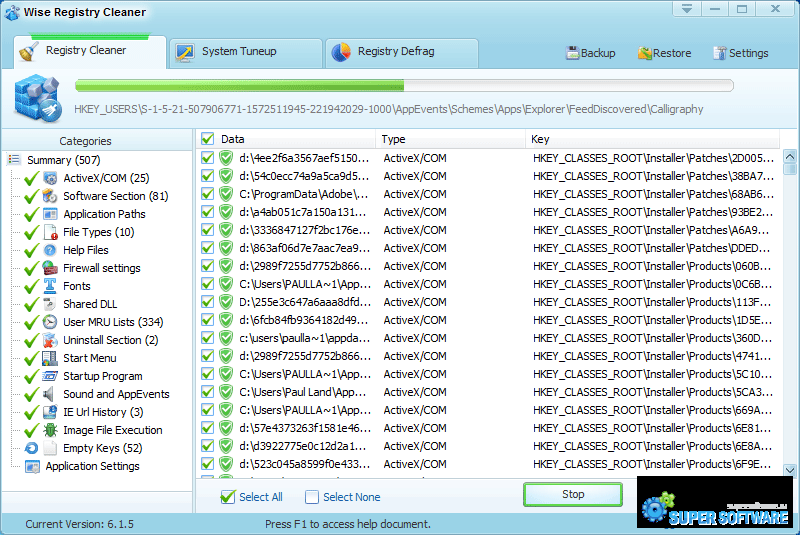Toggle the Data column header checkbox
The width and height of the screenshot is (800, 535).
point(207,138)
